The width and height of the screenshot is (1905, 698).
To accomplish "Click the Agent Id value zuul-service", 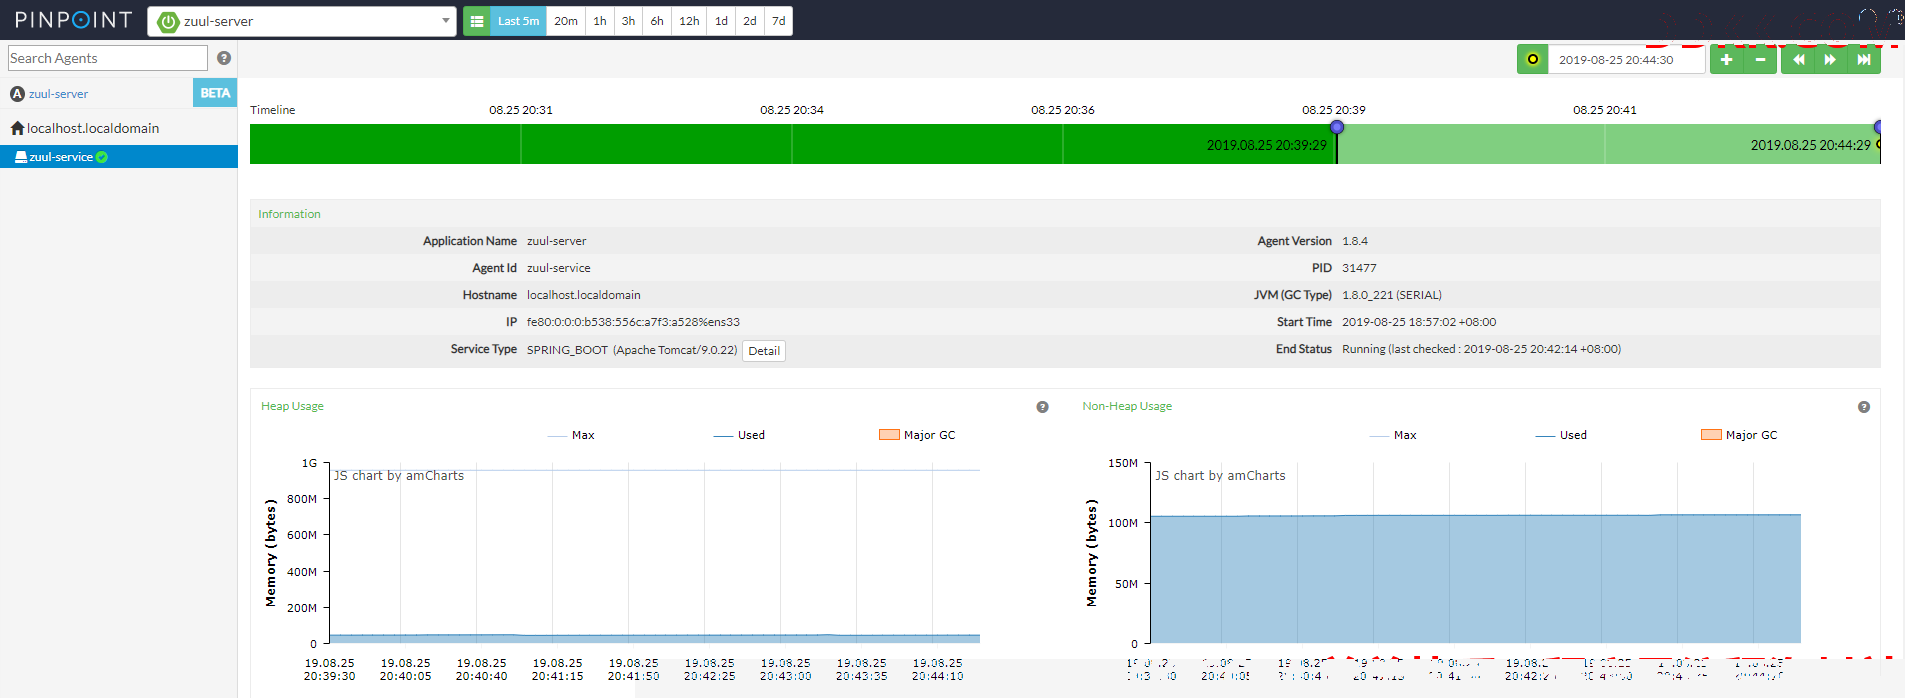I will tap(558, 268).
